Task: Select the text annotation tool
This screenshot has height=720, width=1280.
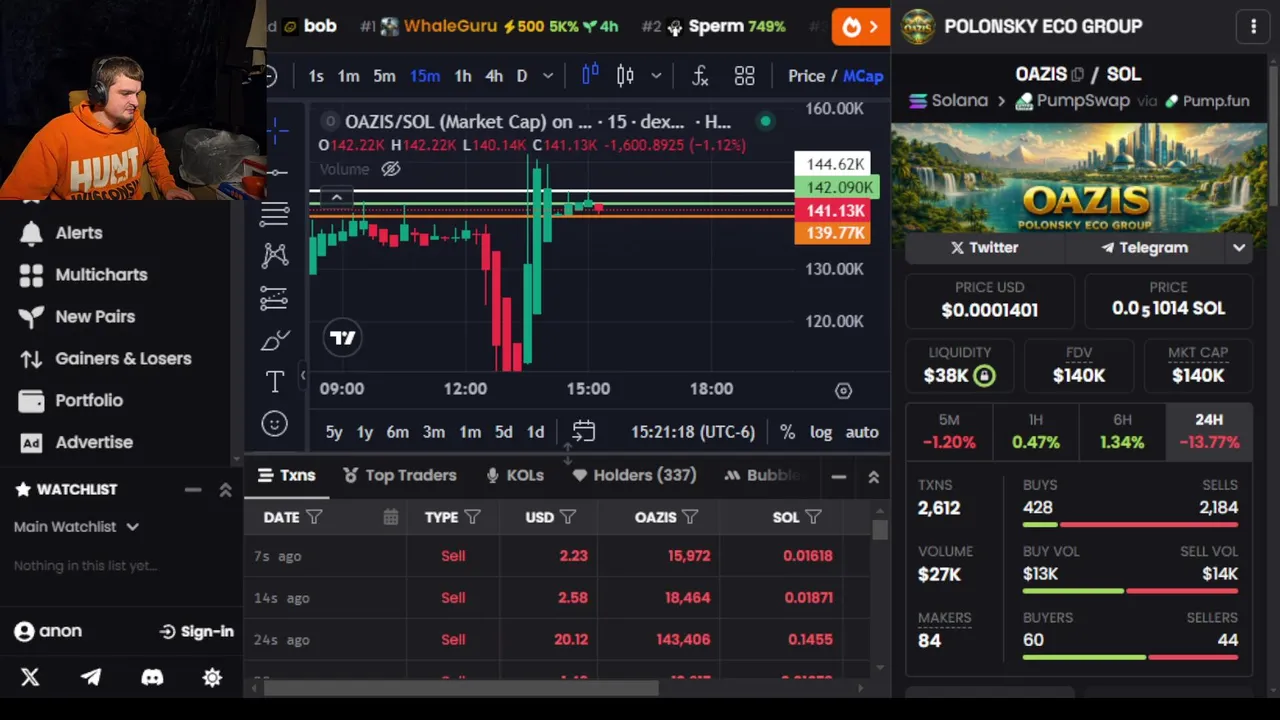Action: (275, 382)
